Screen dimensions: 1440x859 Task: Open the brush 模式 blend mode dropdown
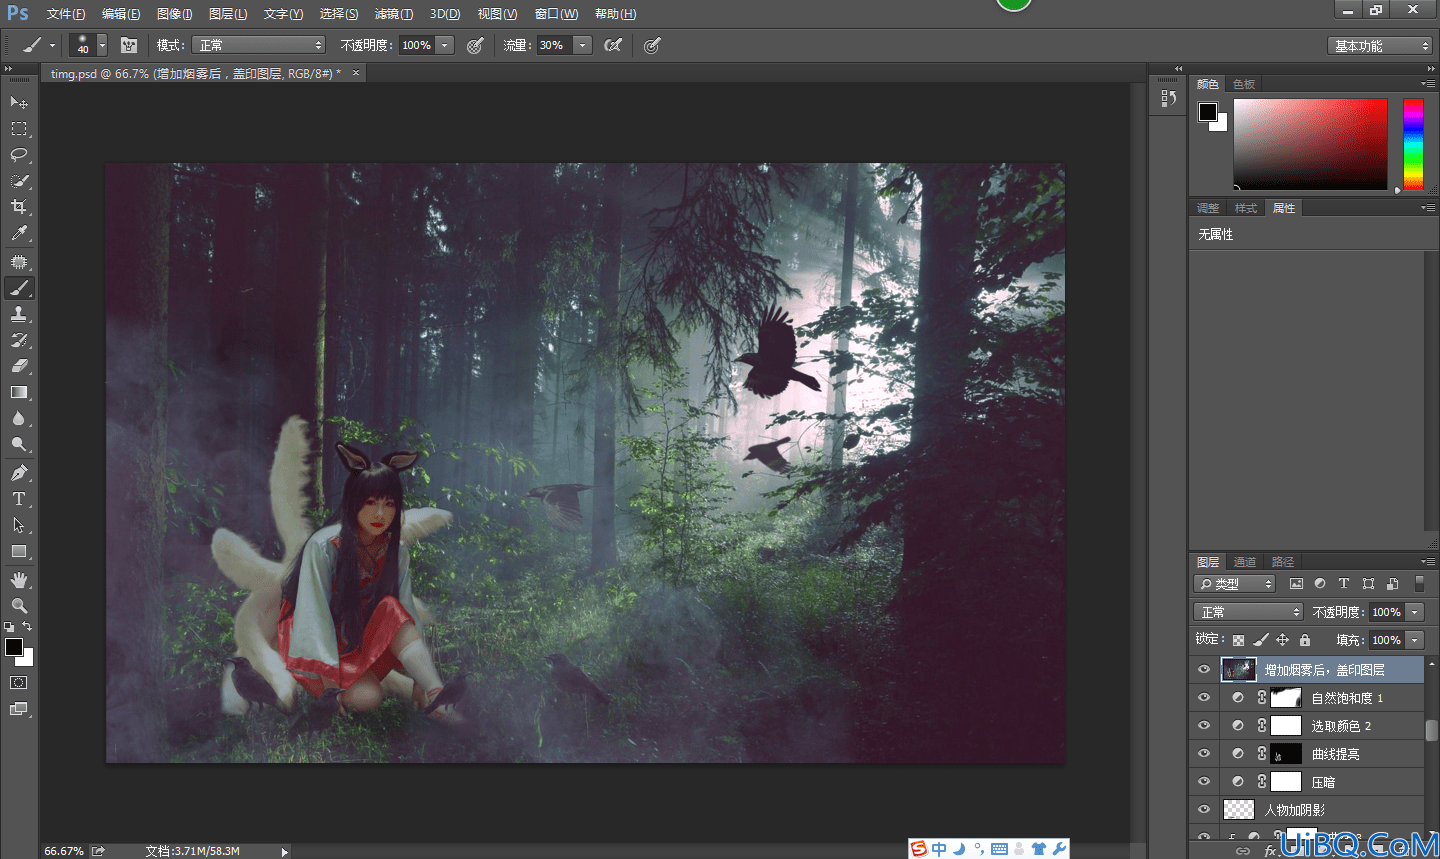[259, 45]
